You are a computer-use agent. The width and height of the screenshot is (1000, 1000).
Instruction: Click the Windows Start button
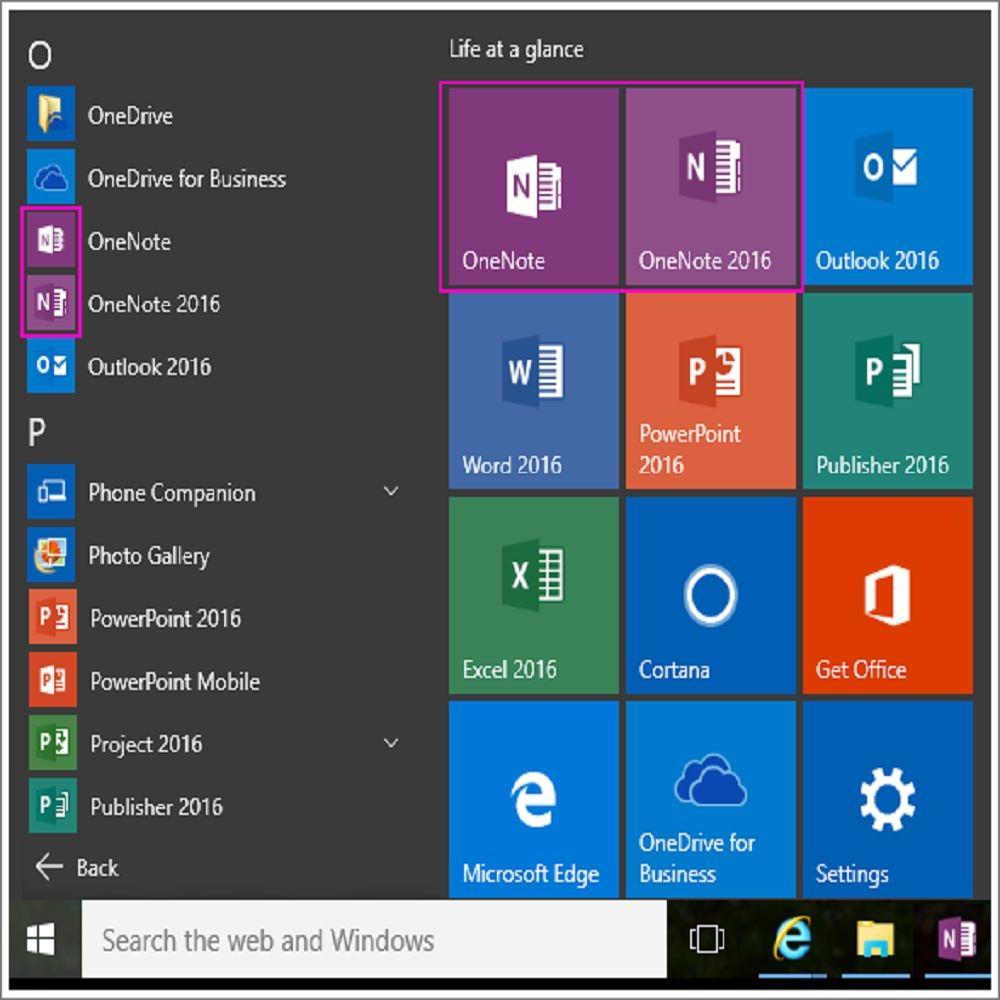41,939
